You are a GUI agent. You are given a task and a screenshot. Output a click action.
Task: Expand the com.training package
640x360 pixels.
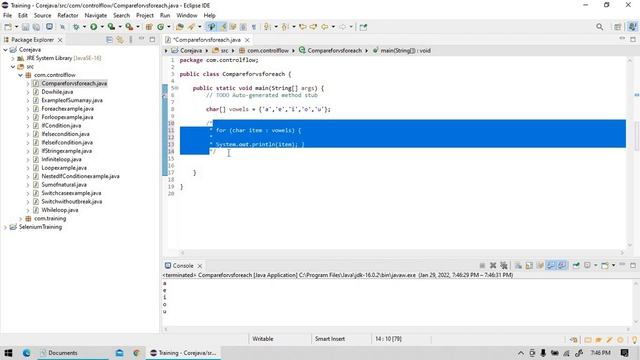click(20, 219)
